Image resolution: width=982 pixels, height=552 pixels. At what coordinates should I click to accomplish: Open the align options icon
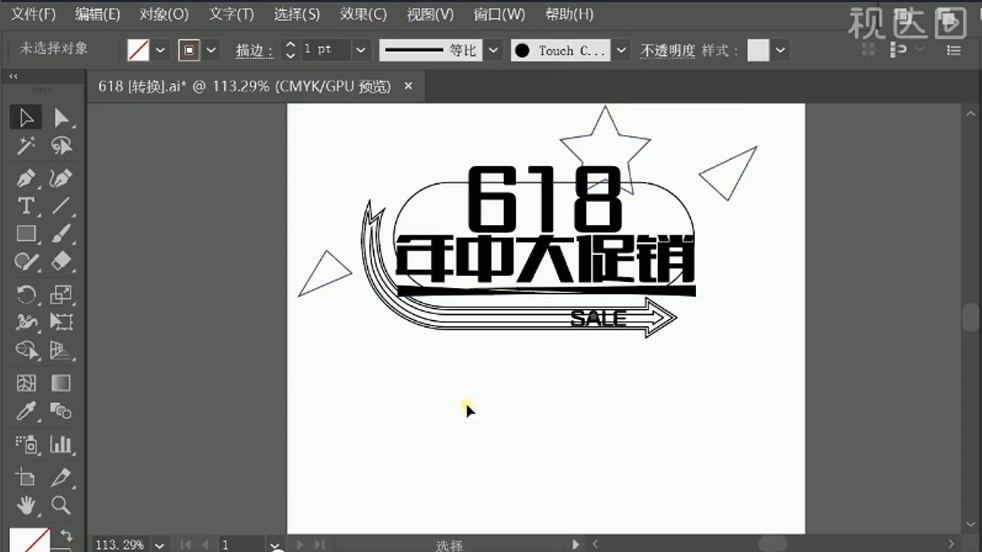(x=898, y=50)
